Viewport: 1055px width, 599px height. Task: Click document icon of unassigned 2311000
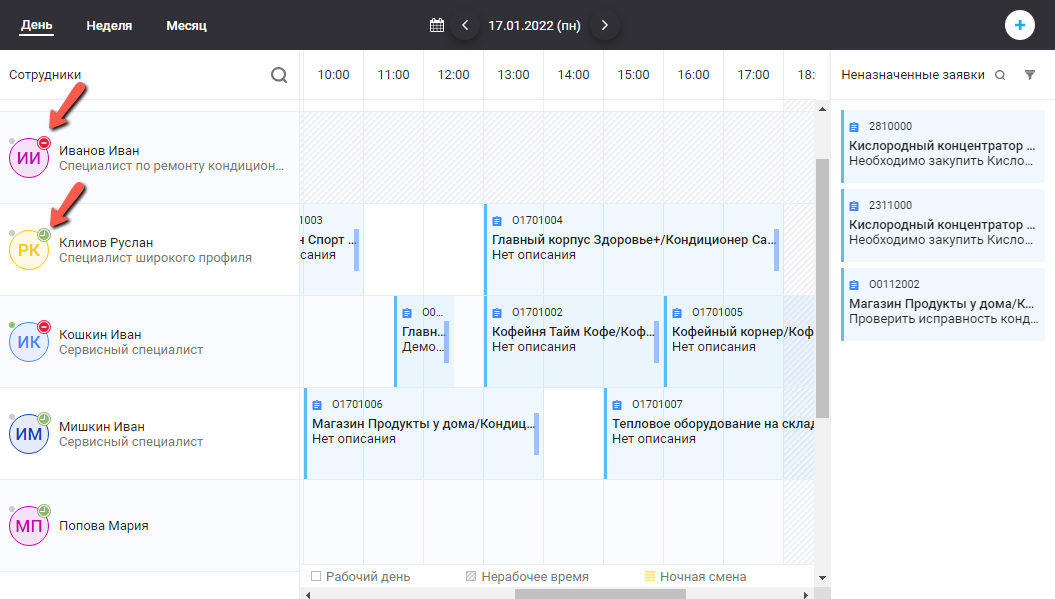tap(854, 206)
